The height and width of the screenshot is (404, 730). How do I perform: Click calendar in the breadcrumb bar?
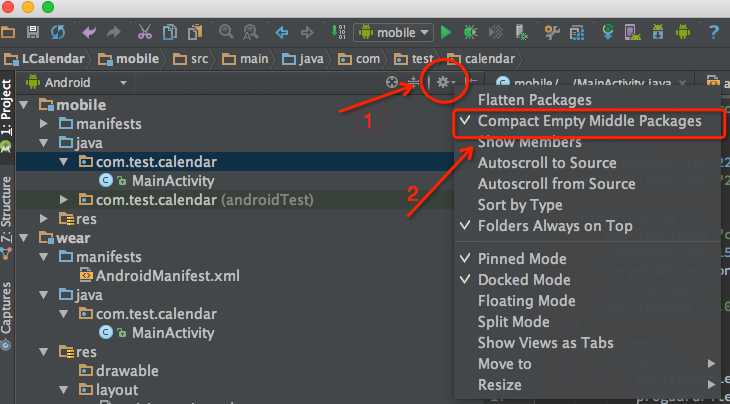(481, 59)
